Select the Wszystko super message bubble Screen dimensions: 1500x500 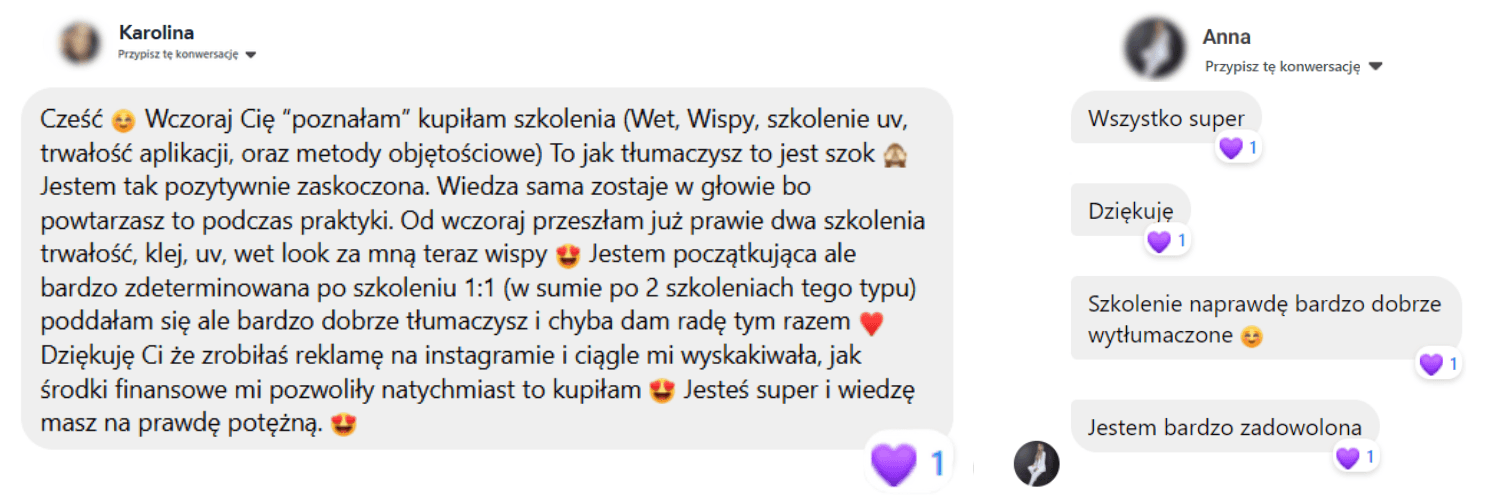tap(1166, 118)
